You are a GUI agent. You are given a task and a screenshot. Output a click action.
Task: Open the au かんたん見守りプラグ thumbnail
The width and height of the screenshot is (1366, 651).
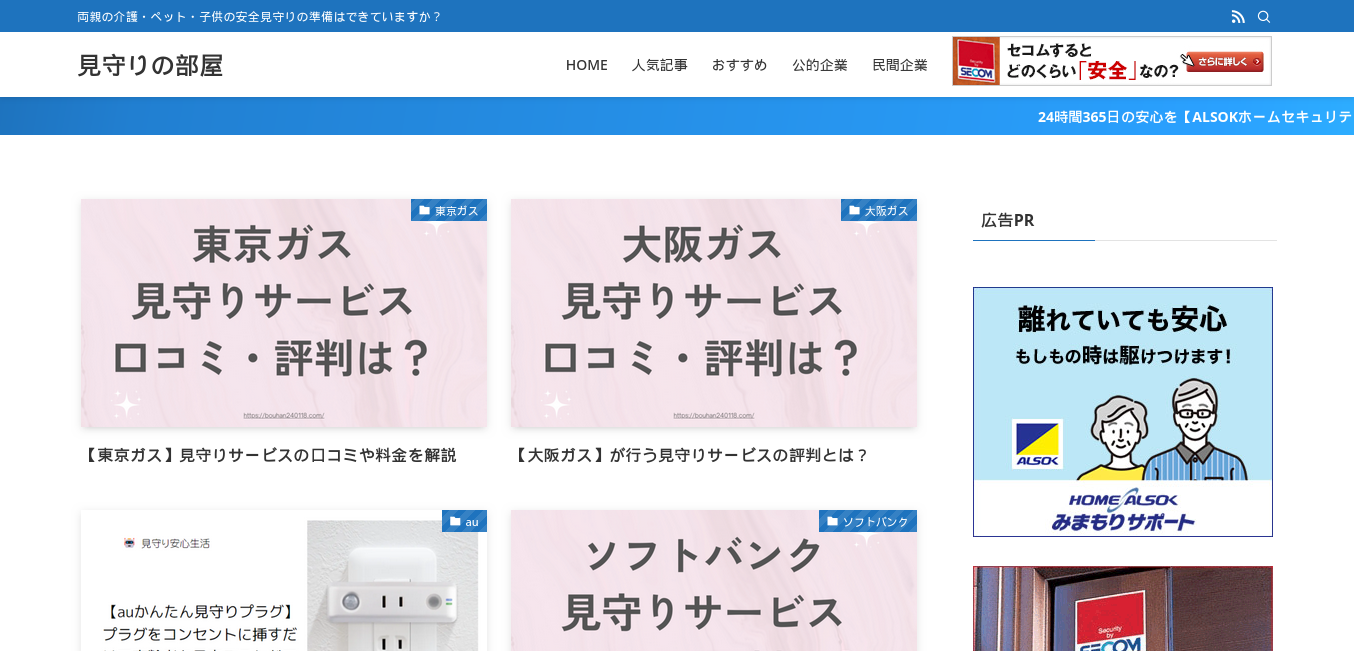pyautogui.click(x=284, y=580)
